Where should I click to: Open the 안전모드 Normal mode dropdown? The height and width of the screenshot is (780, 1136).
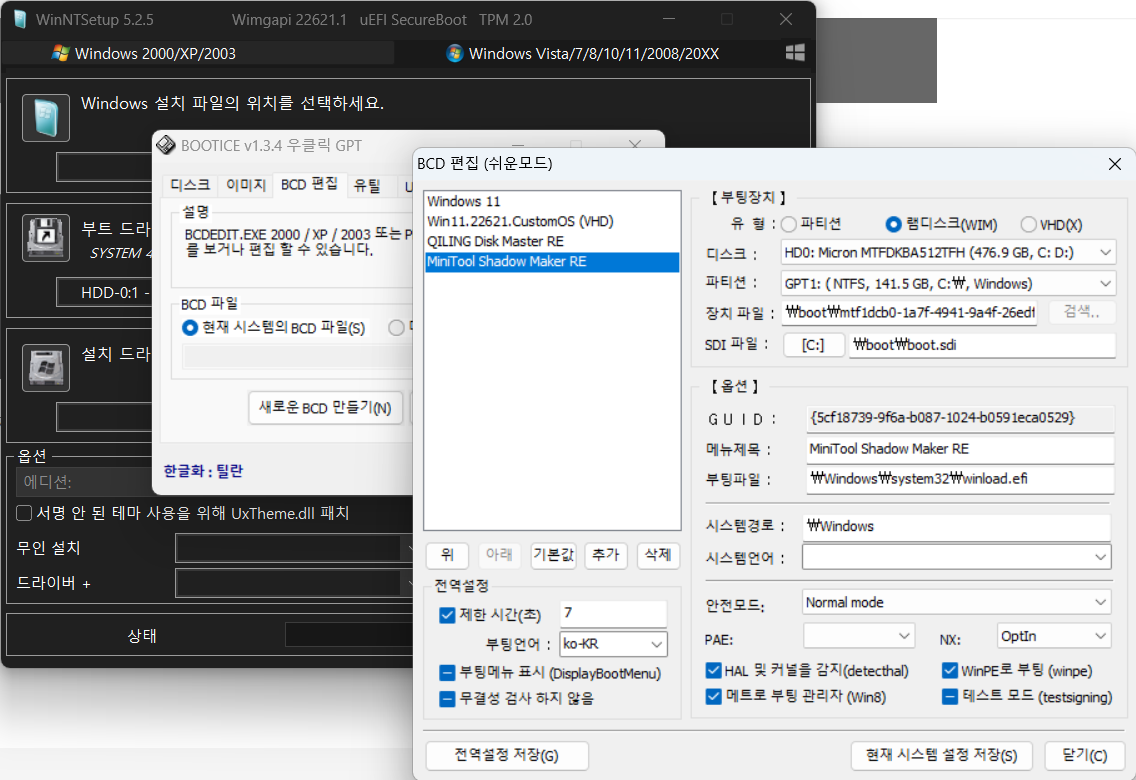point(956,603)
